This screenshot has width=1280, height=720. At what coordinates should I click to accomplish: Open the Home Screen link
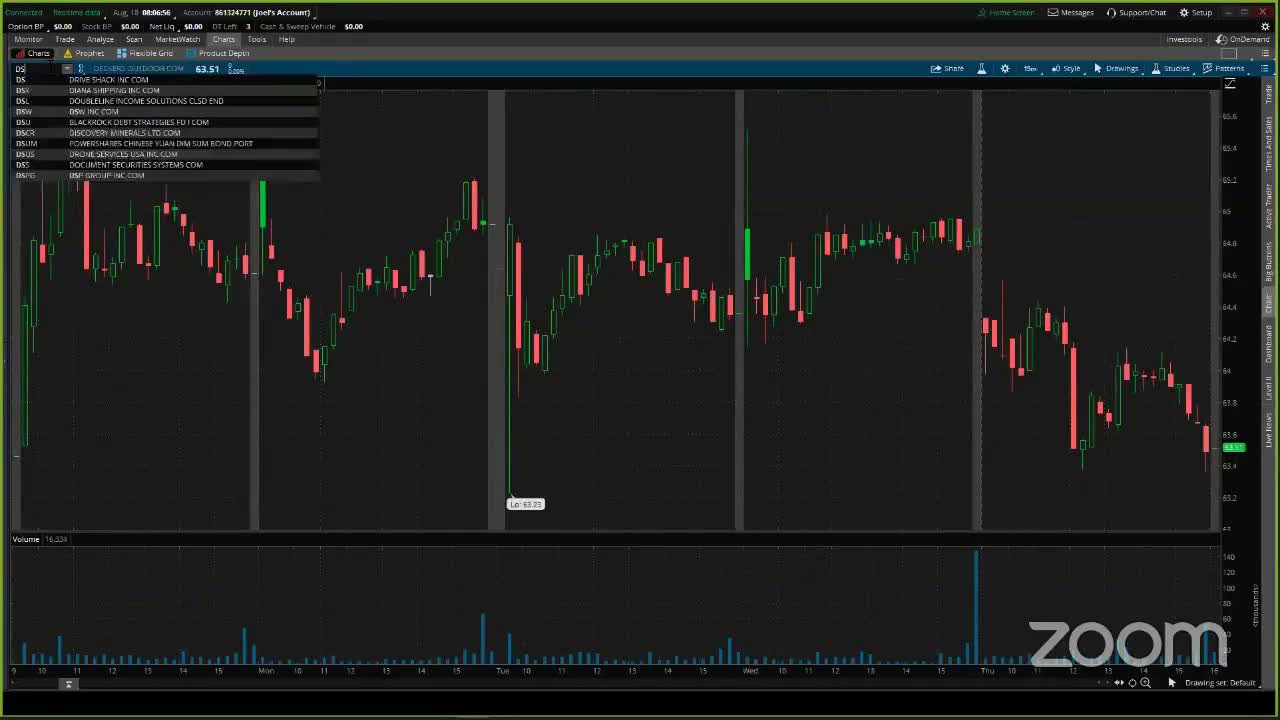1006,12
